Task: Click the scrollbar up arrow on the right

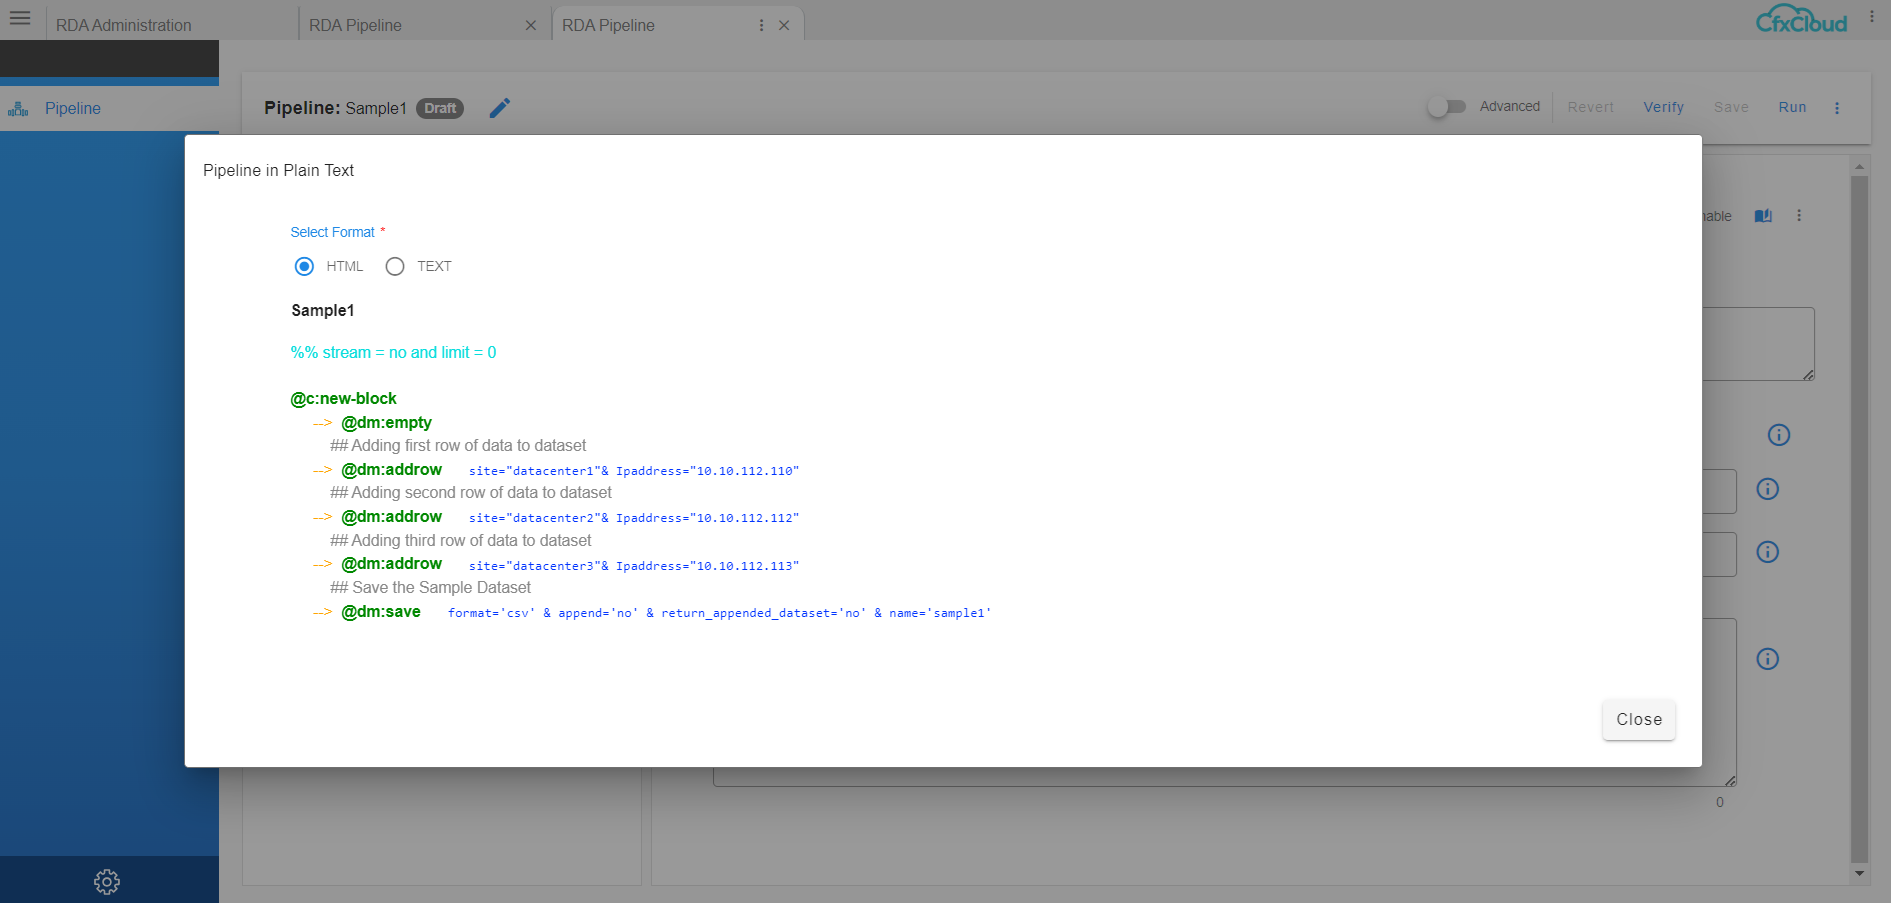Action: 1860,165
